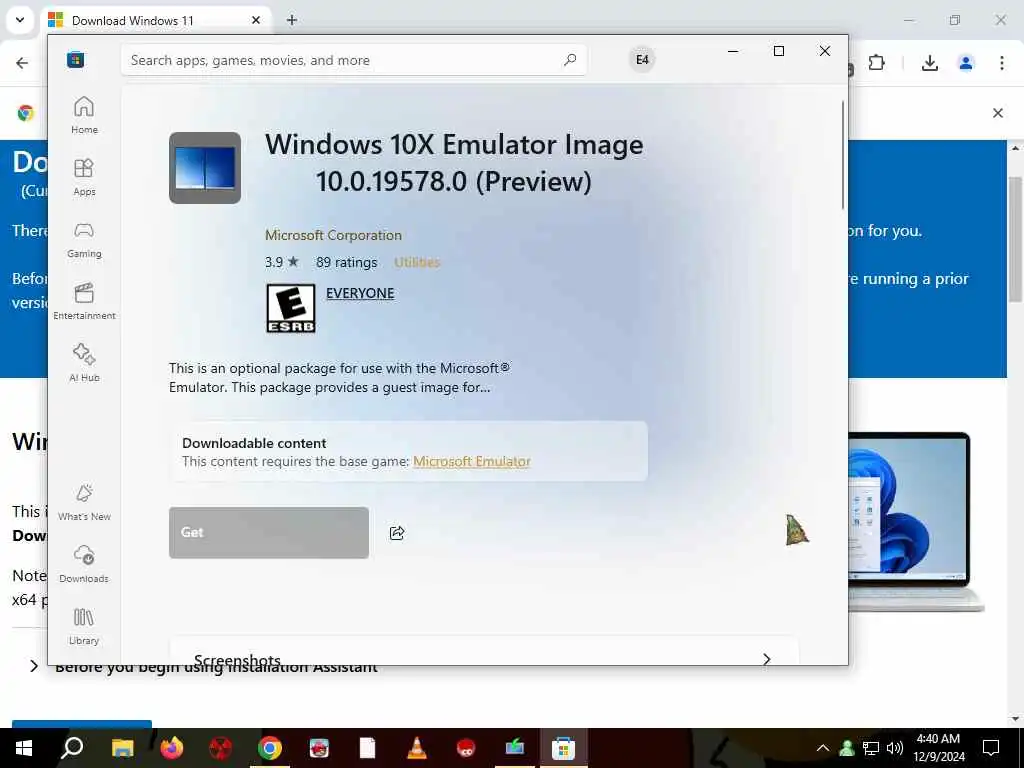This screenshot has width=1024, height=768.
Task: Open volume control in system tray
Action: [895, 748]
